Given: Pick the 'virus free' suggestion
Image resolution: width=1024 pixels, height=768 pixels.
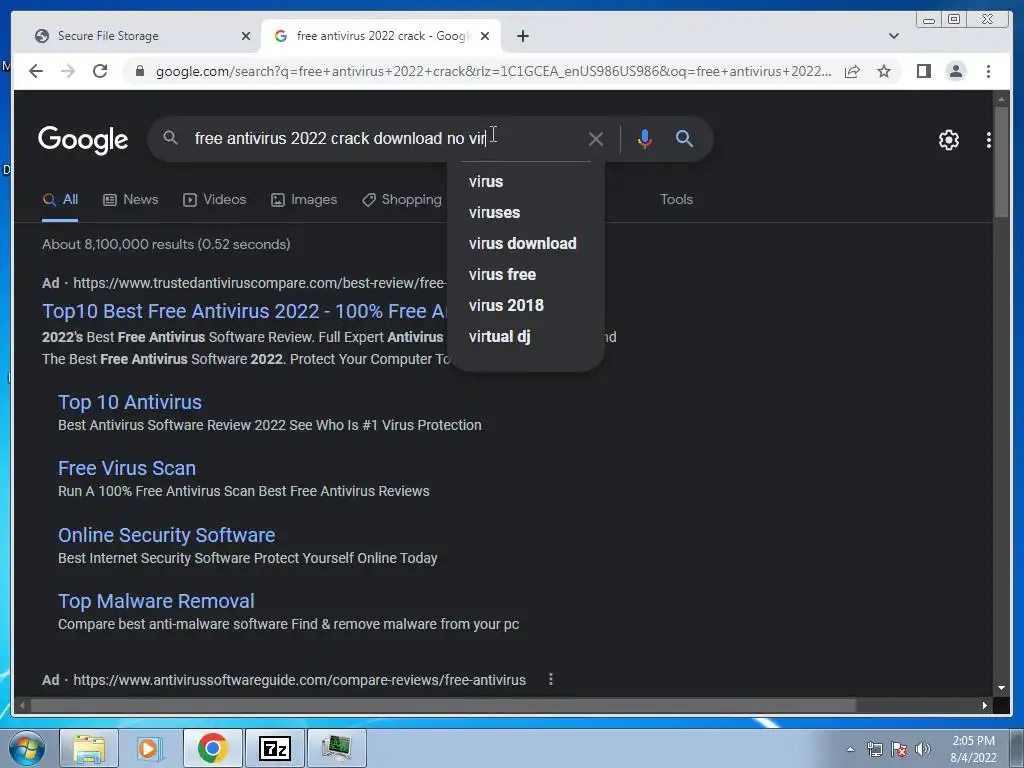Looking at the screenshot, I should (526, 274).
